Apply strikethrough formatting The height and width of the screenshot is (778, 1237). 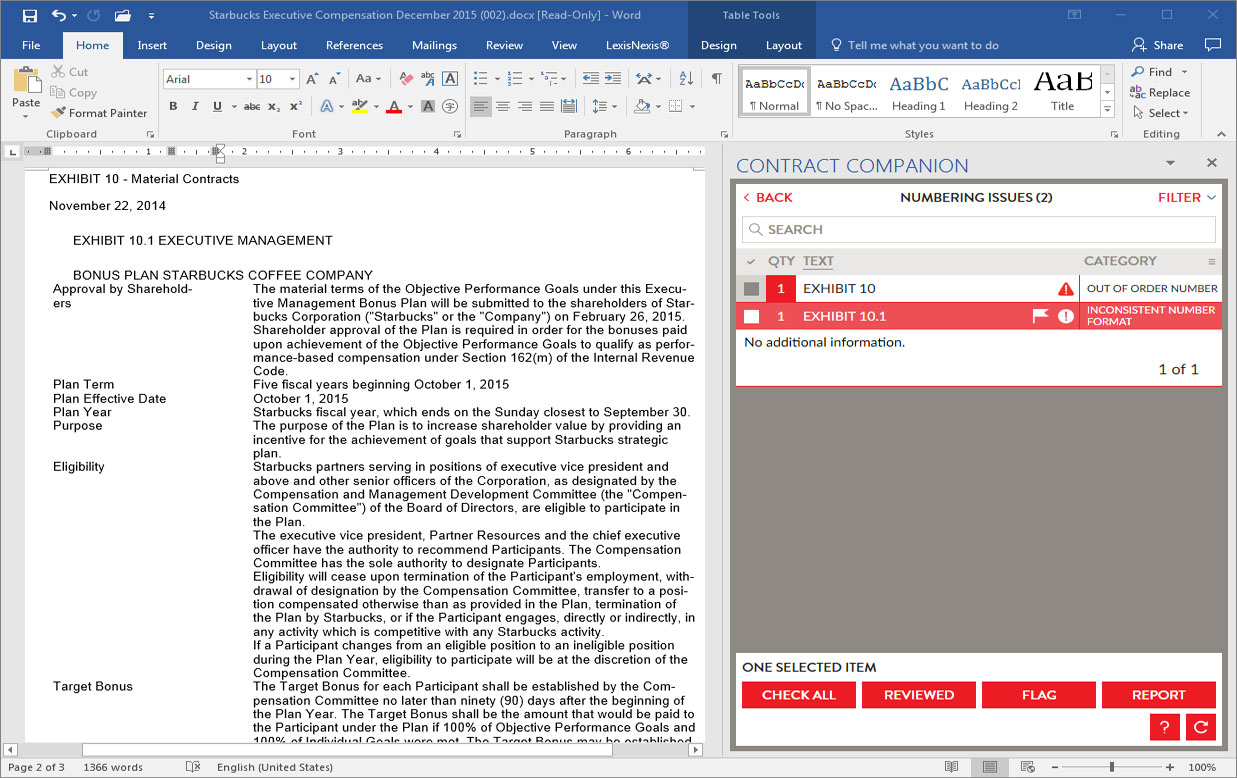(x=252, y=106)
